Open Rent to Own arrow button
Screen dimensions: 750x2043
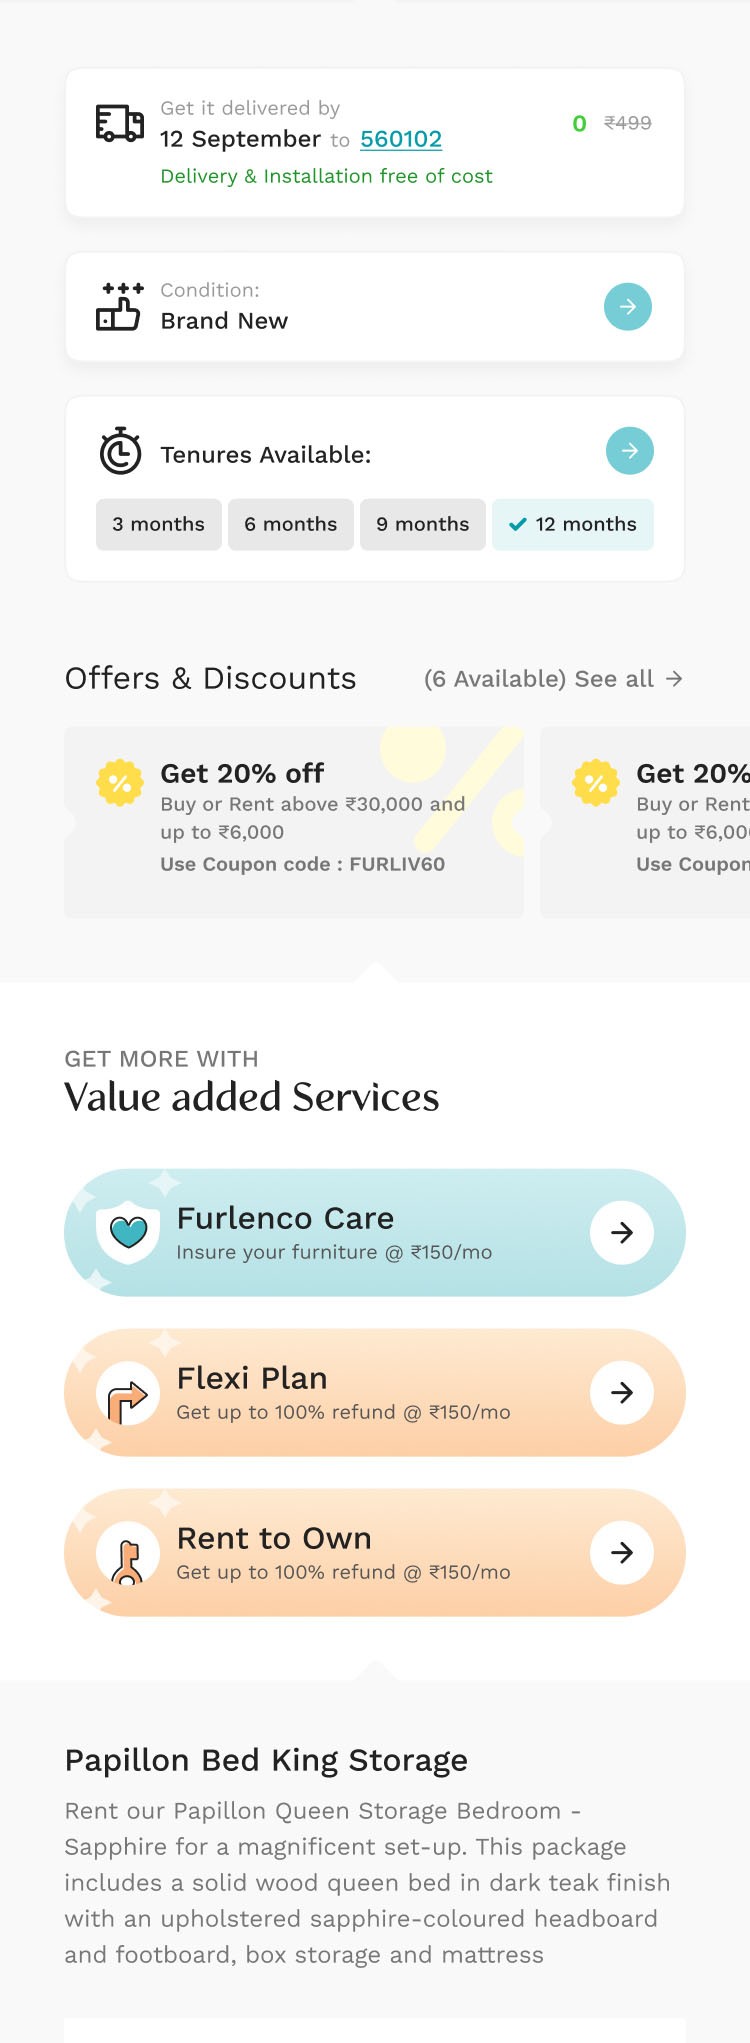point(621,1552)
